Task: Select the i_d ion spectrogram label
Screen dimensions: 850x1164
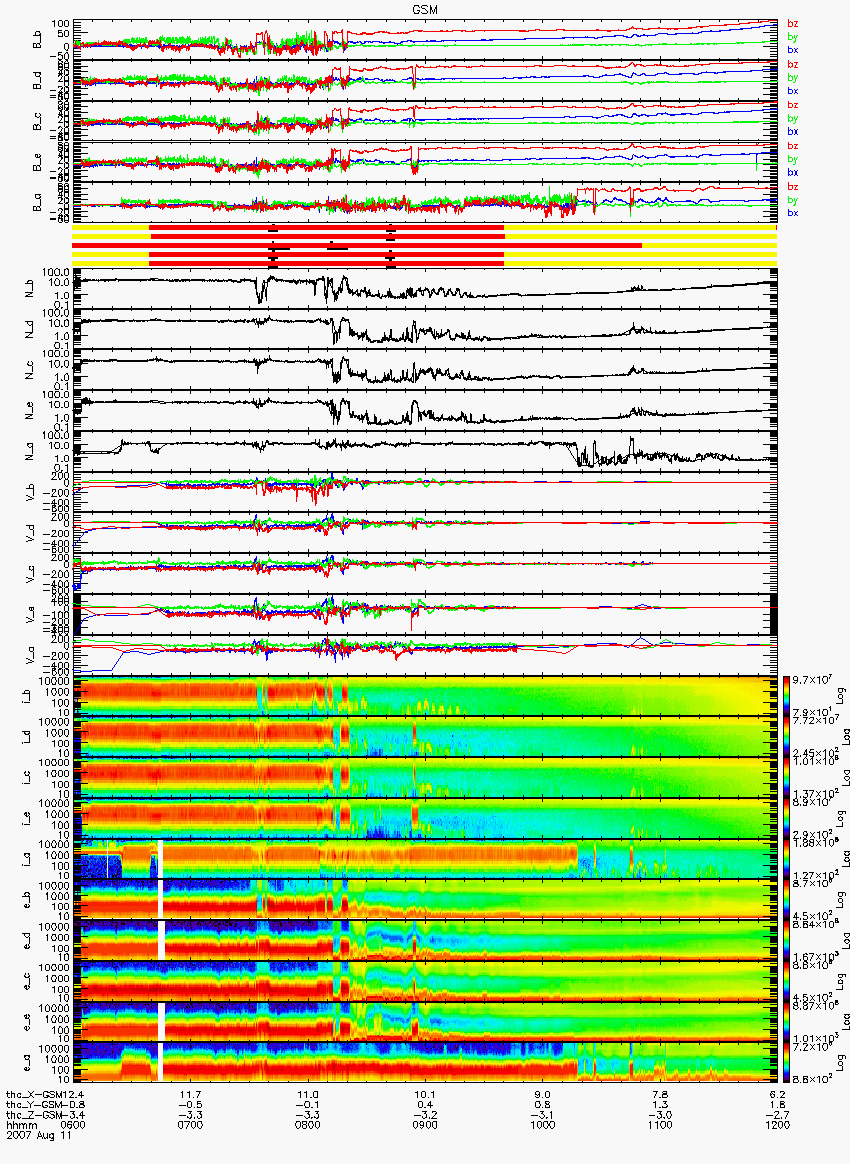Action: click(28, 736)
